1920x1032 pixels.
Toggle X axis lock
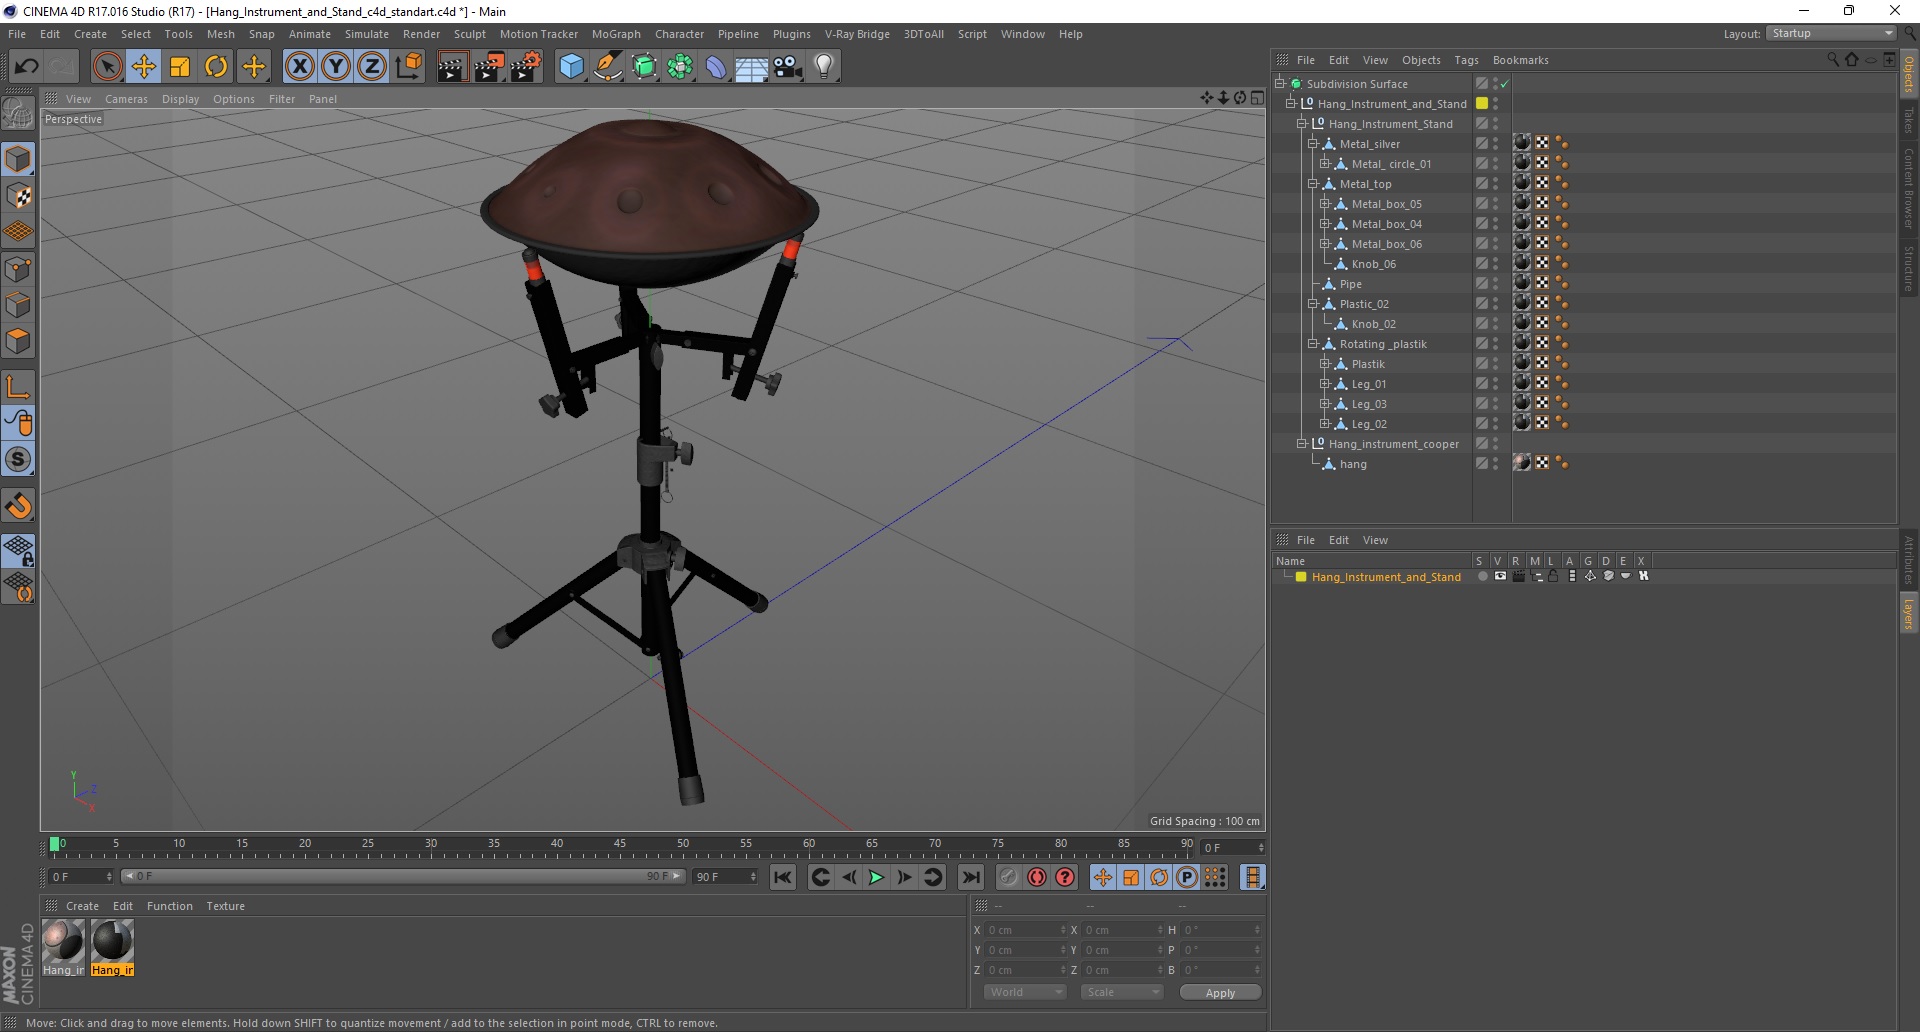point(299,67)
